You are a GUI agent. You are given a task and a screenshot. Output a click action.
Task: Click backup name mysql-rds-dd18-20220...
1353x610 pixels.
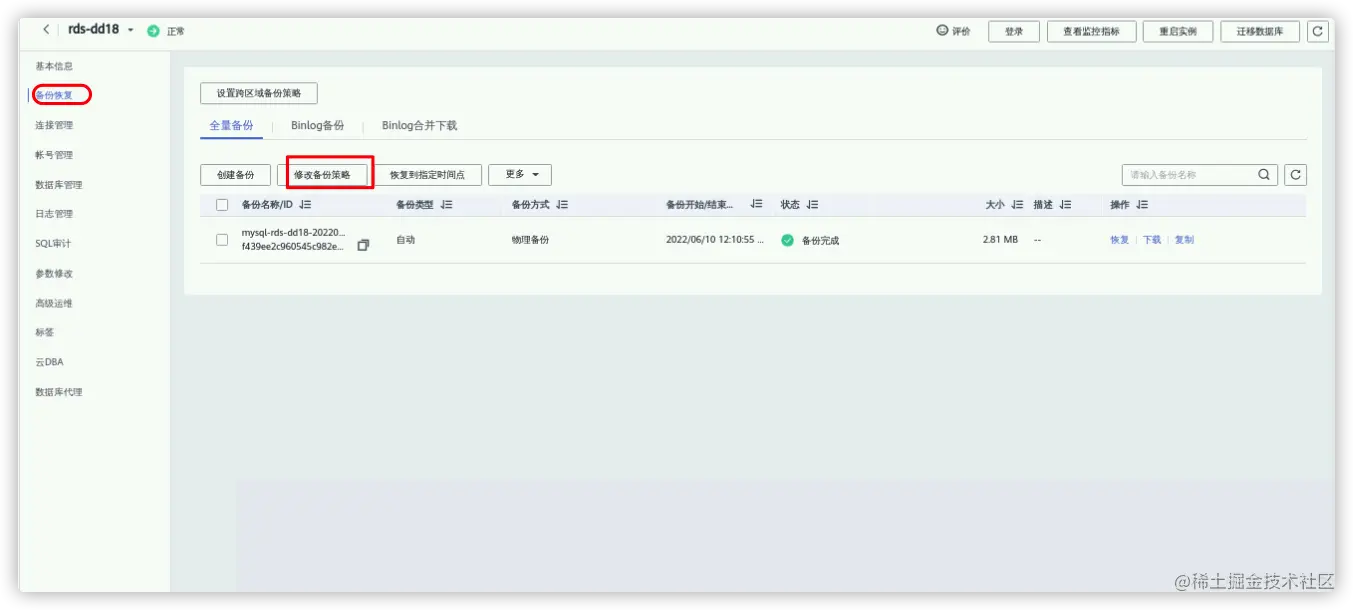tap(293, 233)
